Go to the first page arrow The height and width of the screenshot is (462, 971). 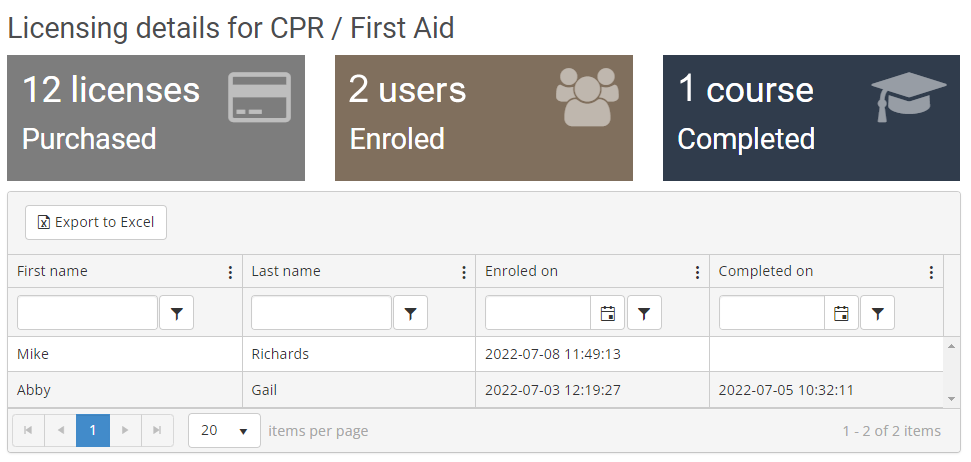click(x=28, y=431)
